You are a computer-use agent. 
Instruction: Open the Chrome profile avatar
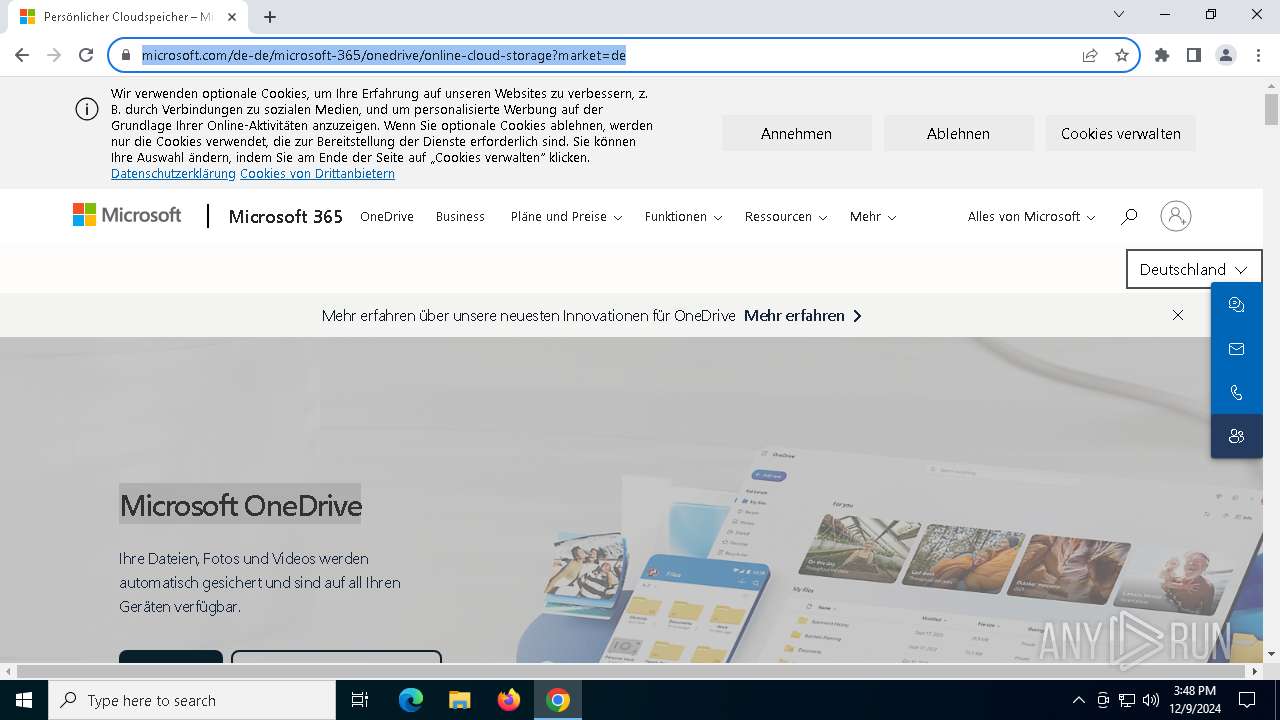pyautogui.click(x=1226, y=55)
